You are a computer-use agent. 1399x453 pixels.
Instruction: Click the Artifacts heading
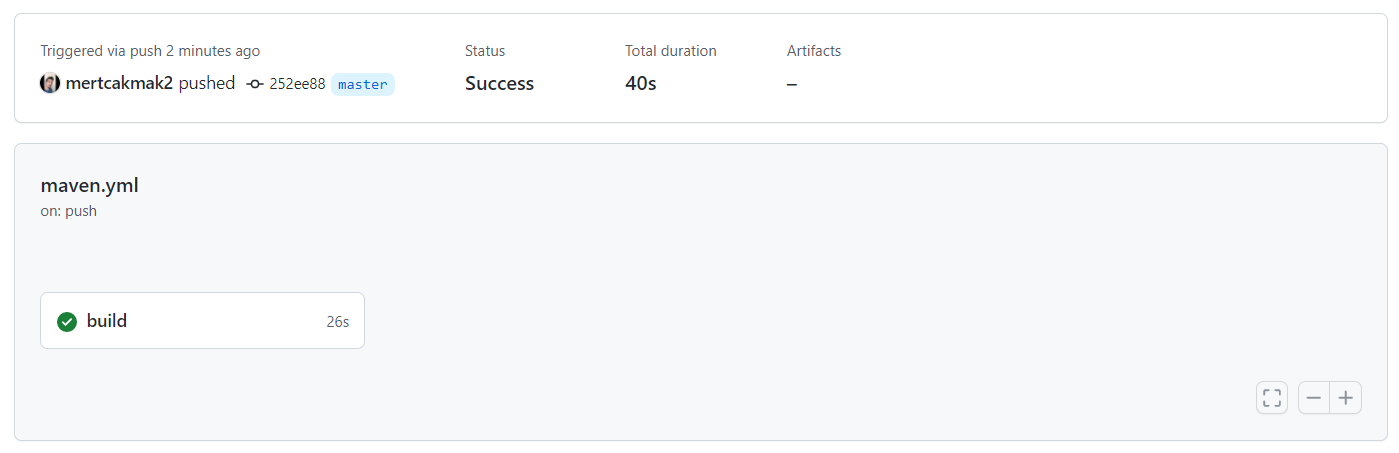pos(814,51)
